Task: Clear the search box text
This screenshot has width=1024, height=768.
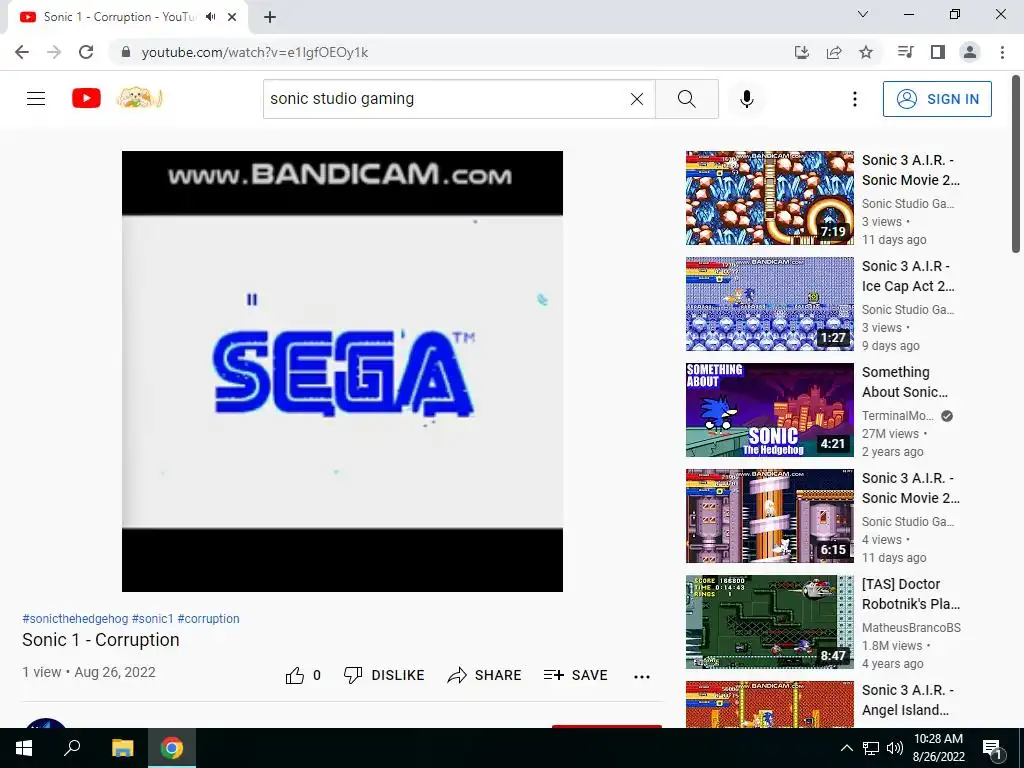Action: pos(637,99)
